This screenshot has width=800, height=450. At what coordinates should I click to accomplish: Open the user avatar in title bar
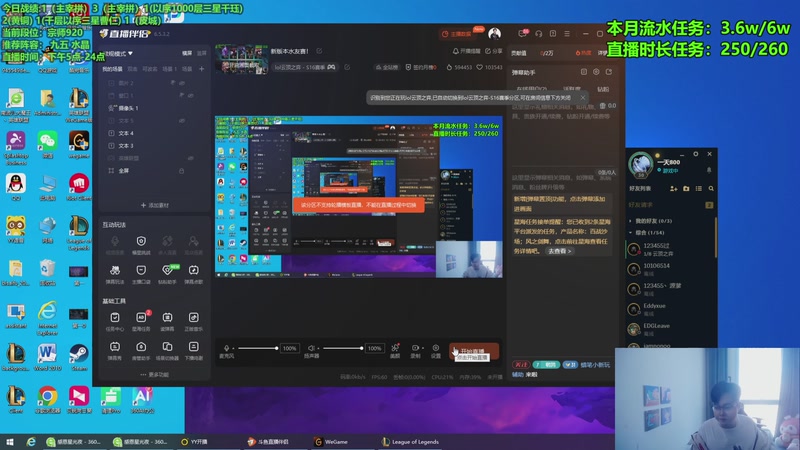click(494, 34)
